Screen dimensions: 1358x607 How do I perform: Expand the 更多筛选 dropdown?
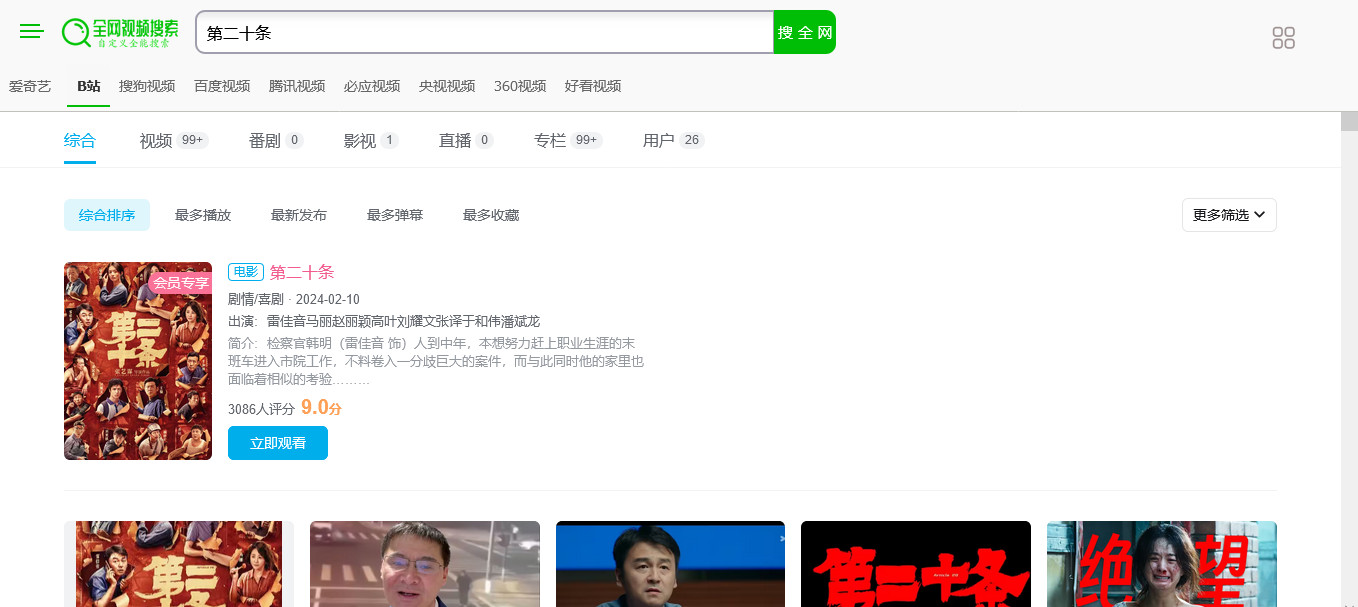[x=1229, y=215]
